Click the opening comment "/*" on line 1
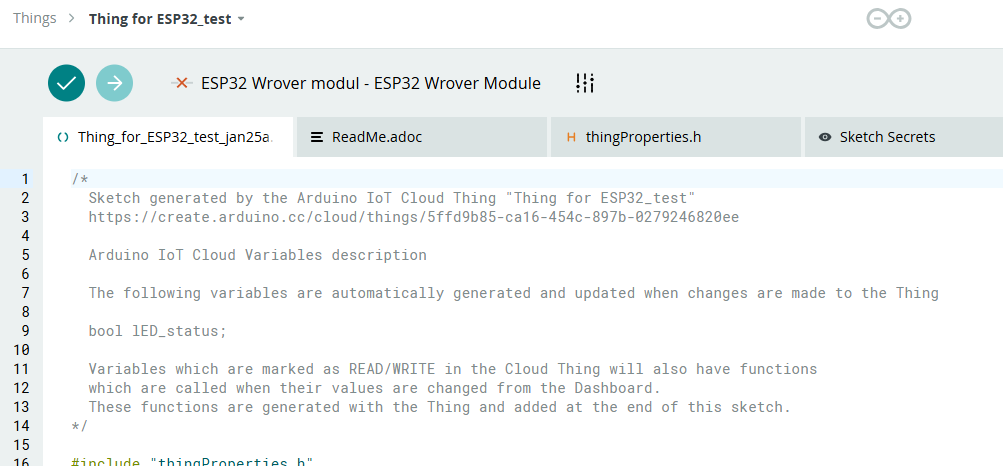Viewport: 1003px width, 466px height. (80, 179)
